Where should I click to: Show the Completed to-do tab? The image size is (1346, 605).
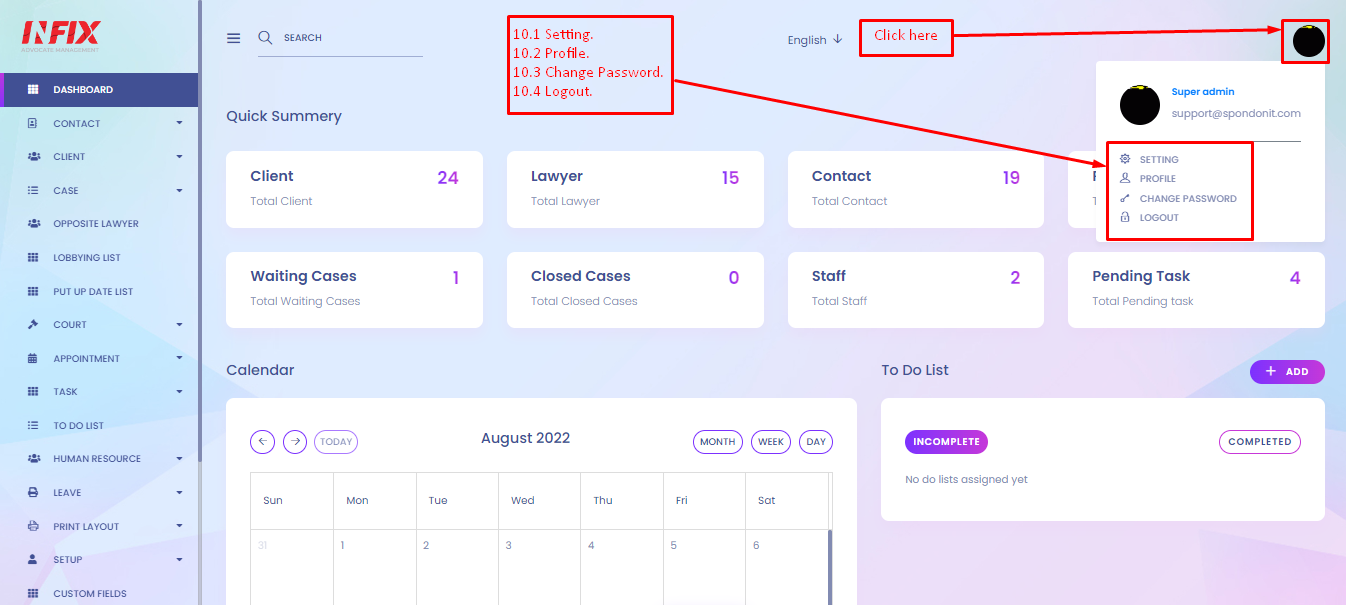tap(1260, 442)
